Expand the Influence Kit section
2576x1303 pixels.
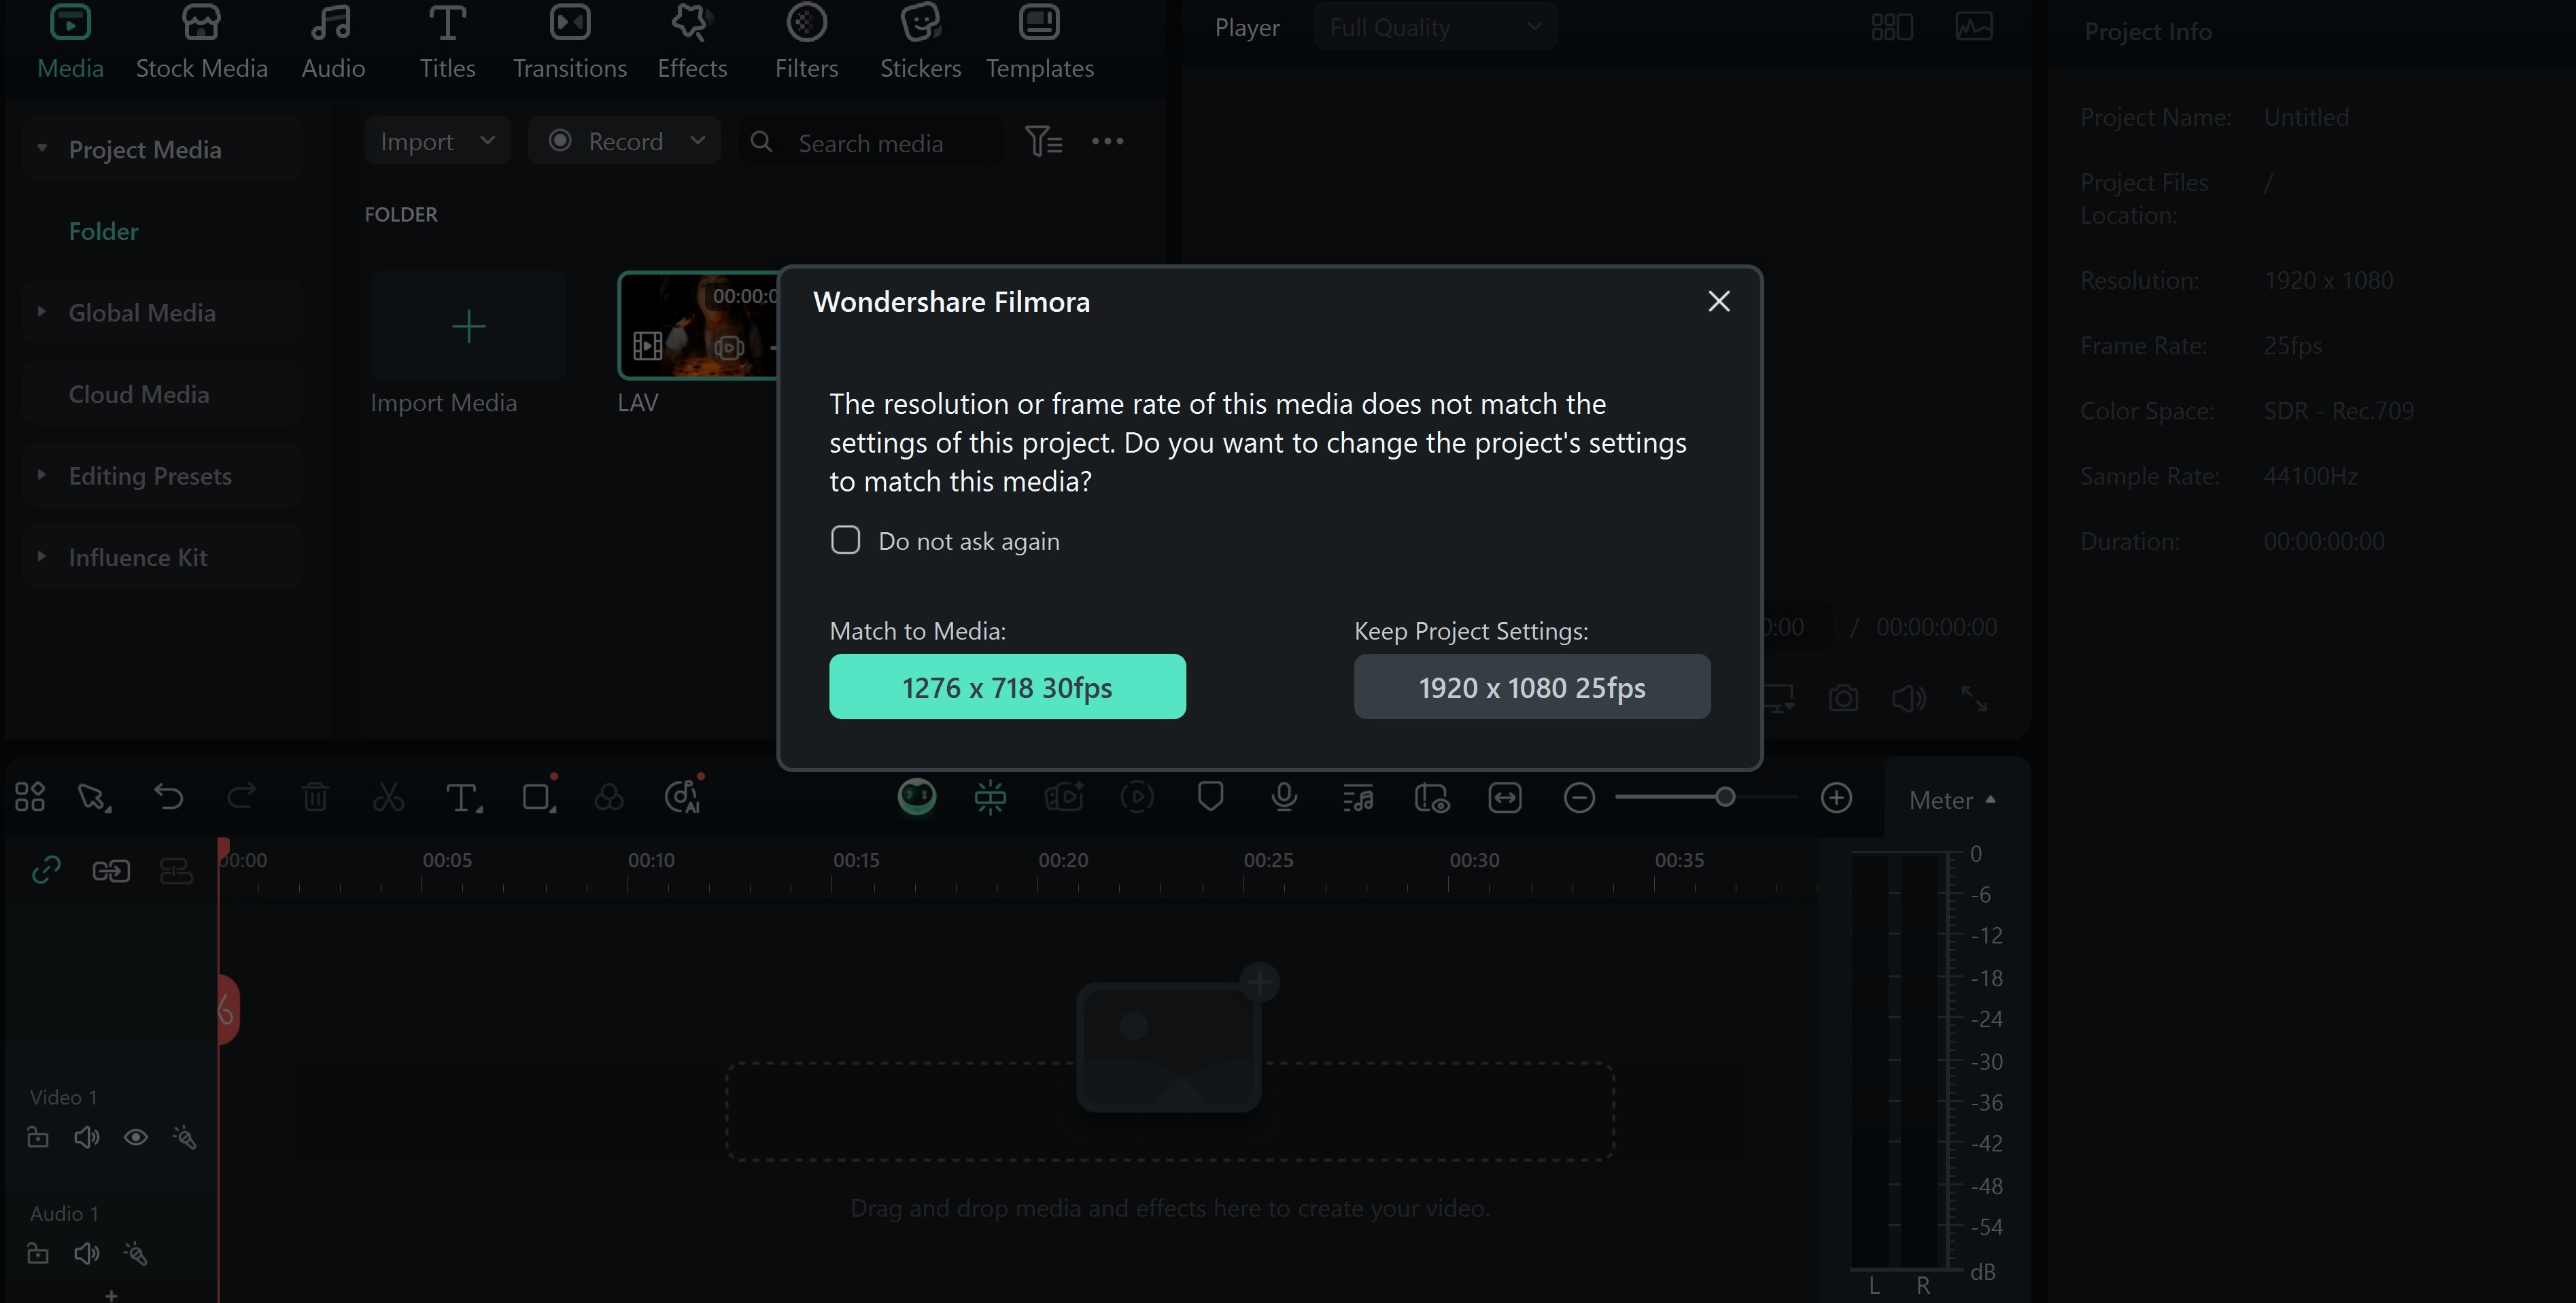42,557
